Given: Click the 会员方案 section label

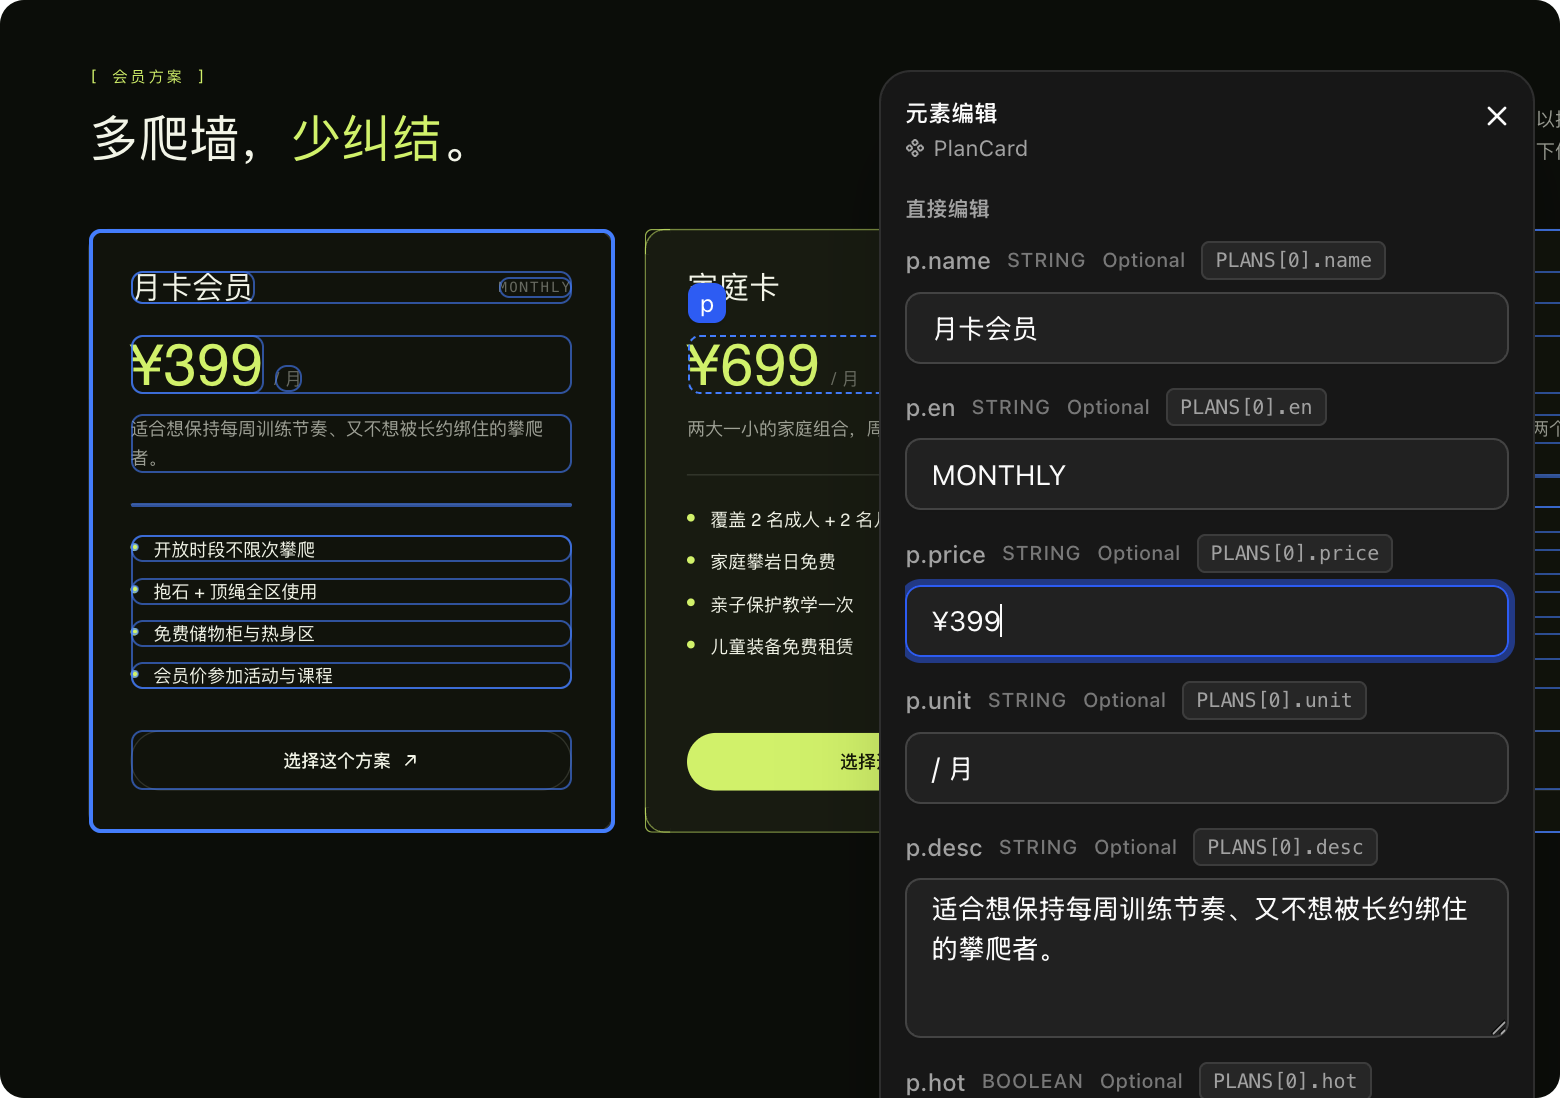Looking at the screenshot, I should tap(147, 76).
